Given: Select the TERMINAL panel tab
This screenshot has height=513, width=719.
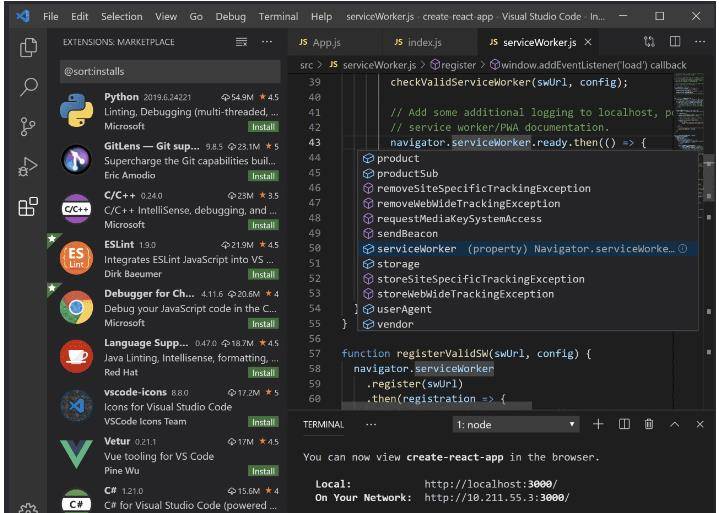Looking at the screenshot, I should tap(323, 425).
